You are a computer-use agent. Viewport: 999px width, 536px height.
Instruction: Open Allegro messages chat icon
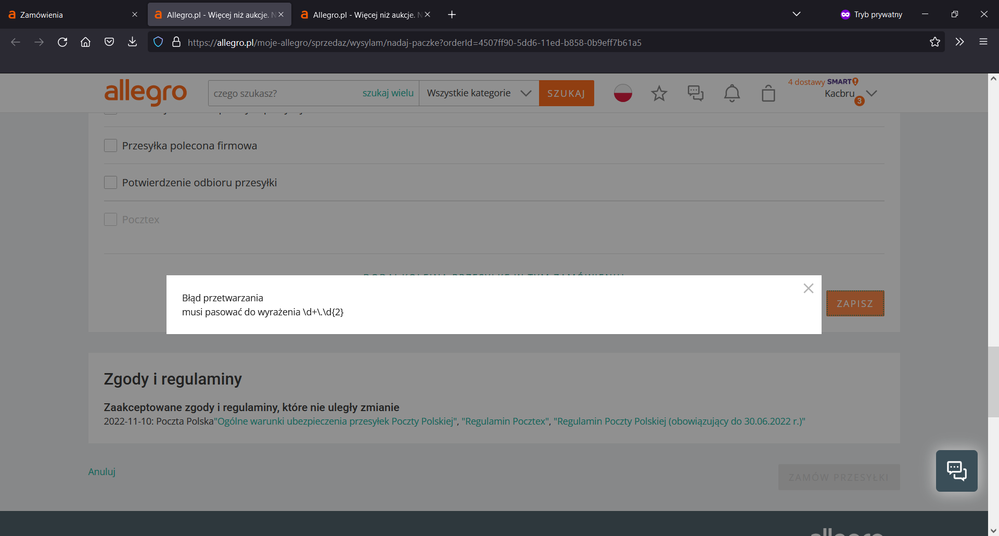pos(696,93)
